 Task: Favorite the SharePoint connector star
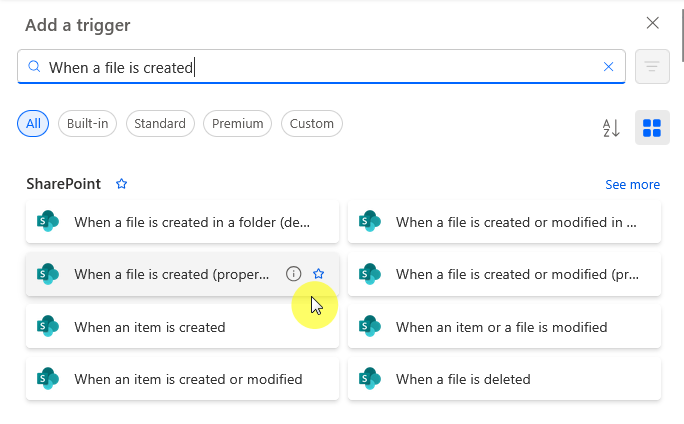point(121,184)
